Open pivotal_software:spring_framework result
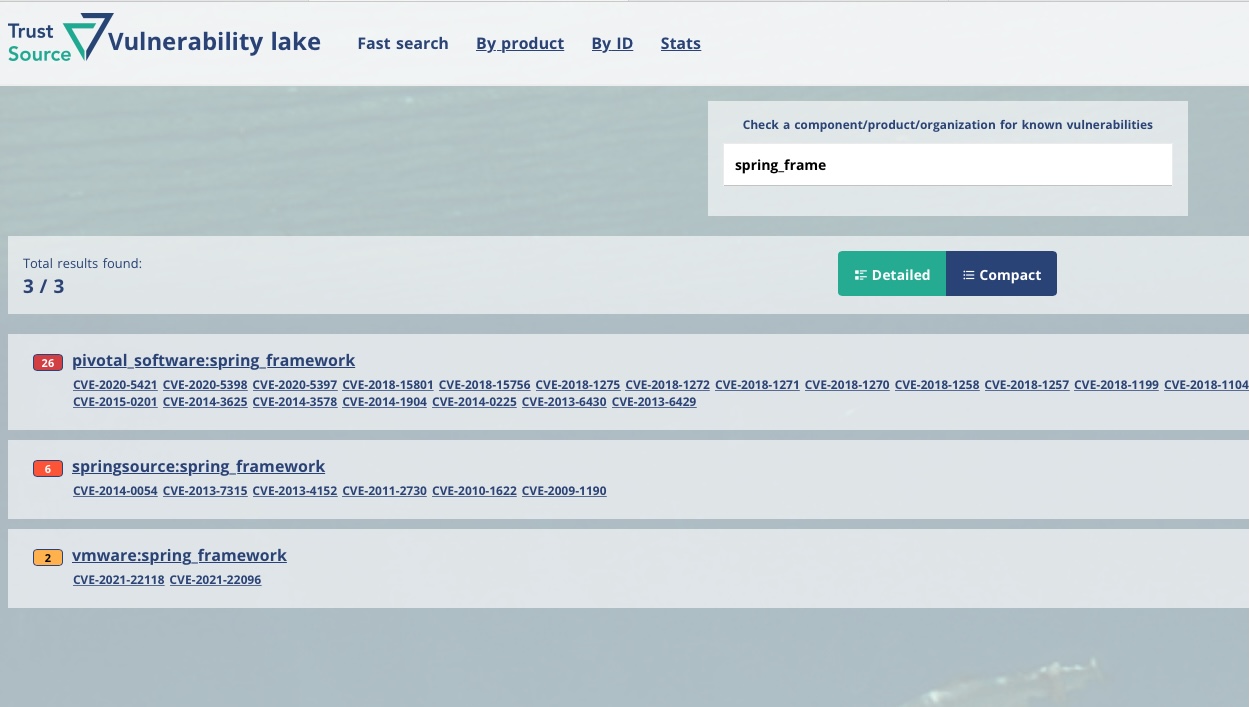The image size is (1249, 707). point(213,360)
